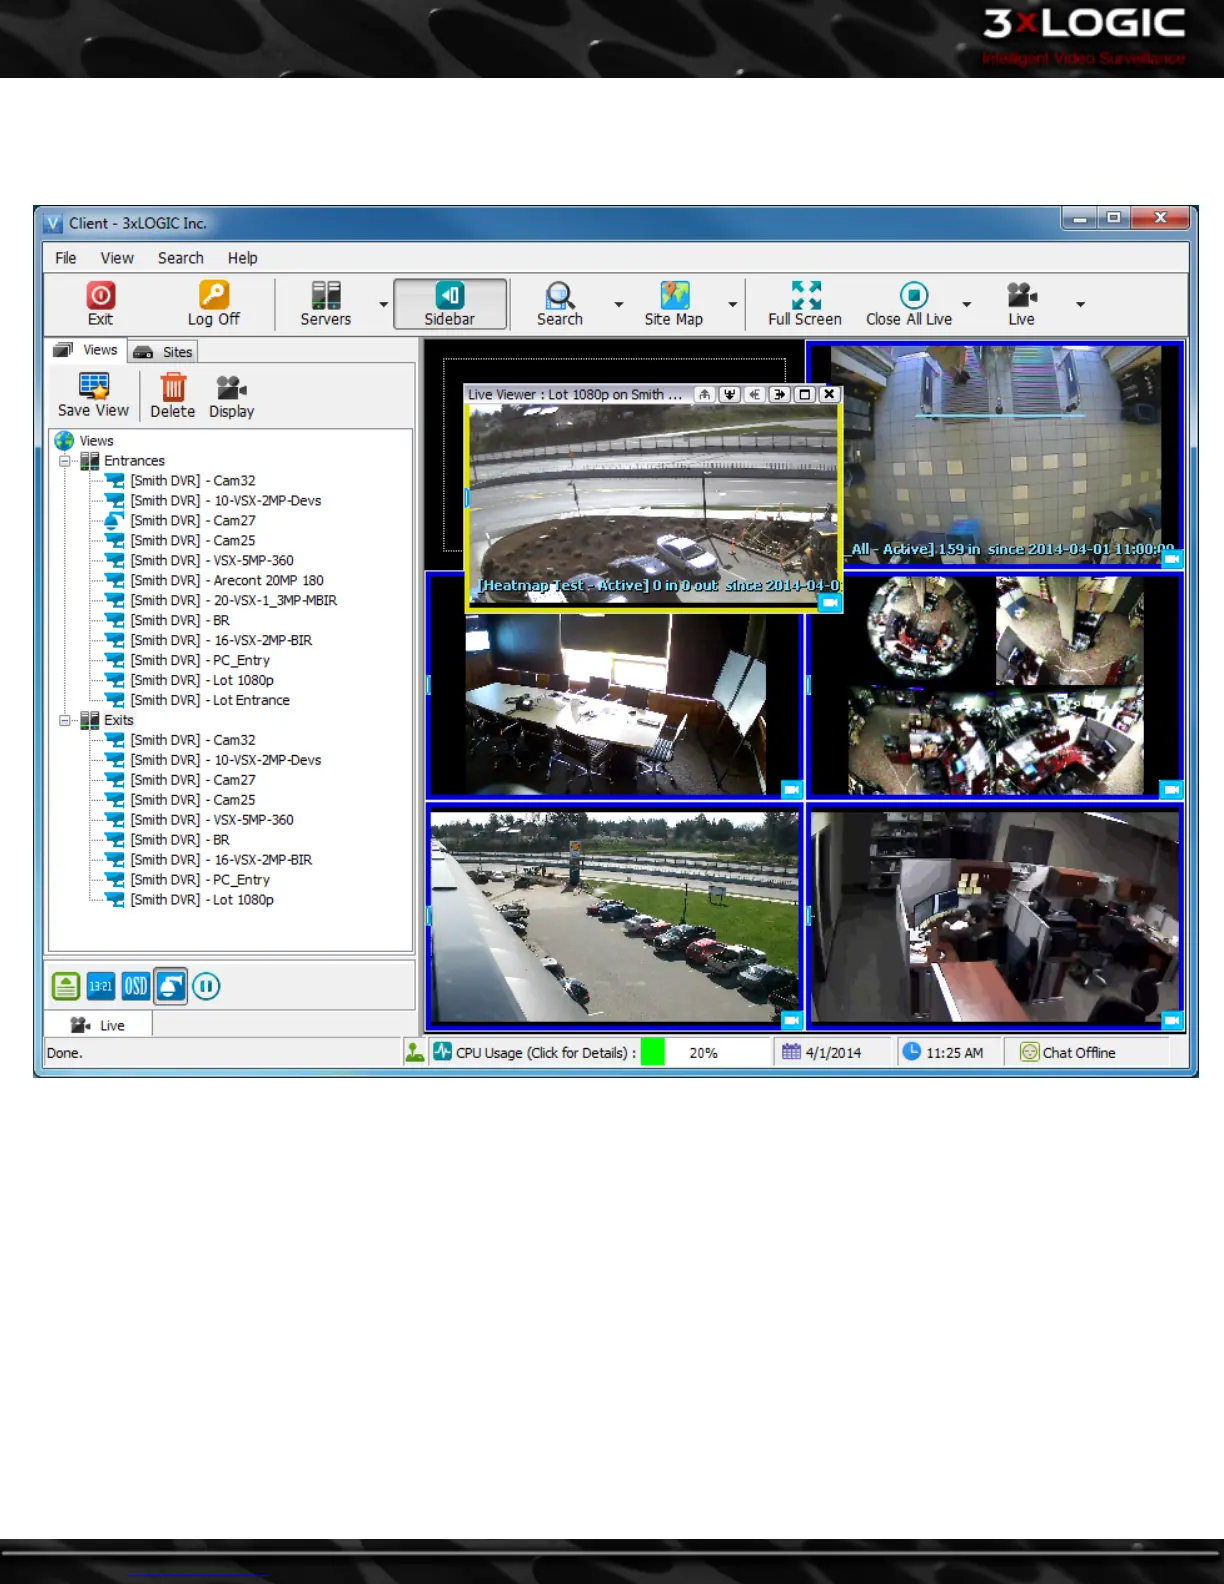The height and width of the screenshot is (1584, 1224).
Task: Click the circular pause button
Action: coord(206,987)
